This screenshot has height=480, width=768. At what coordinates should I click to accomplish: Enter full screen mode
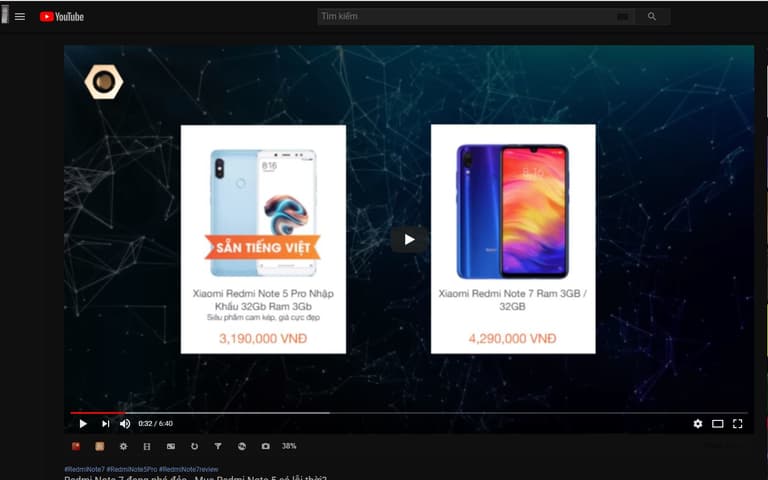pos(738,424)
